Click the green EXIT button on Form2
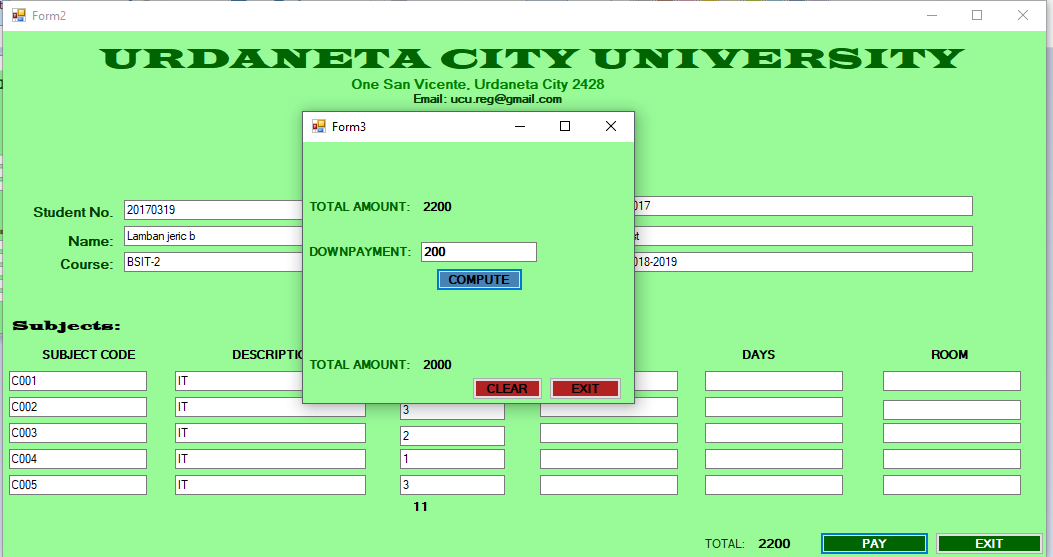This screenshot has width=1053, height=557. tap(988, 543)
